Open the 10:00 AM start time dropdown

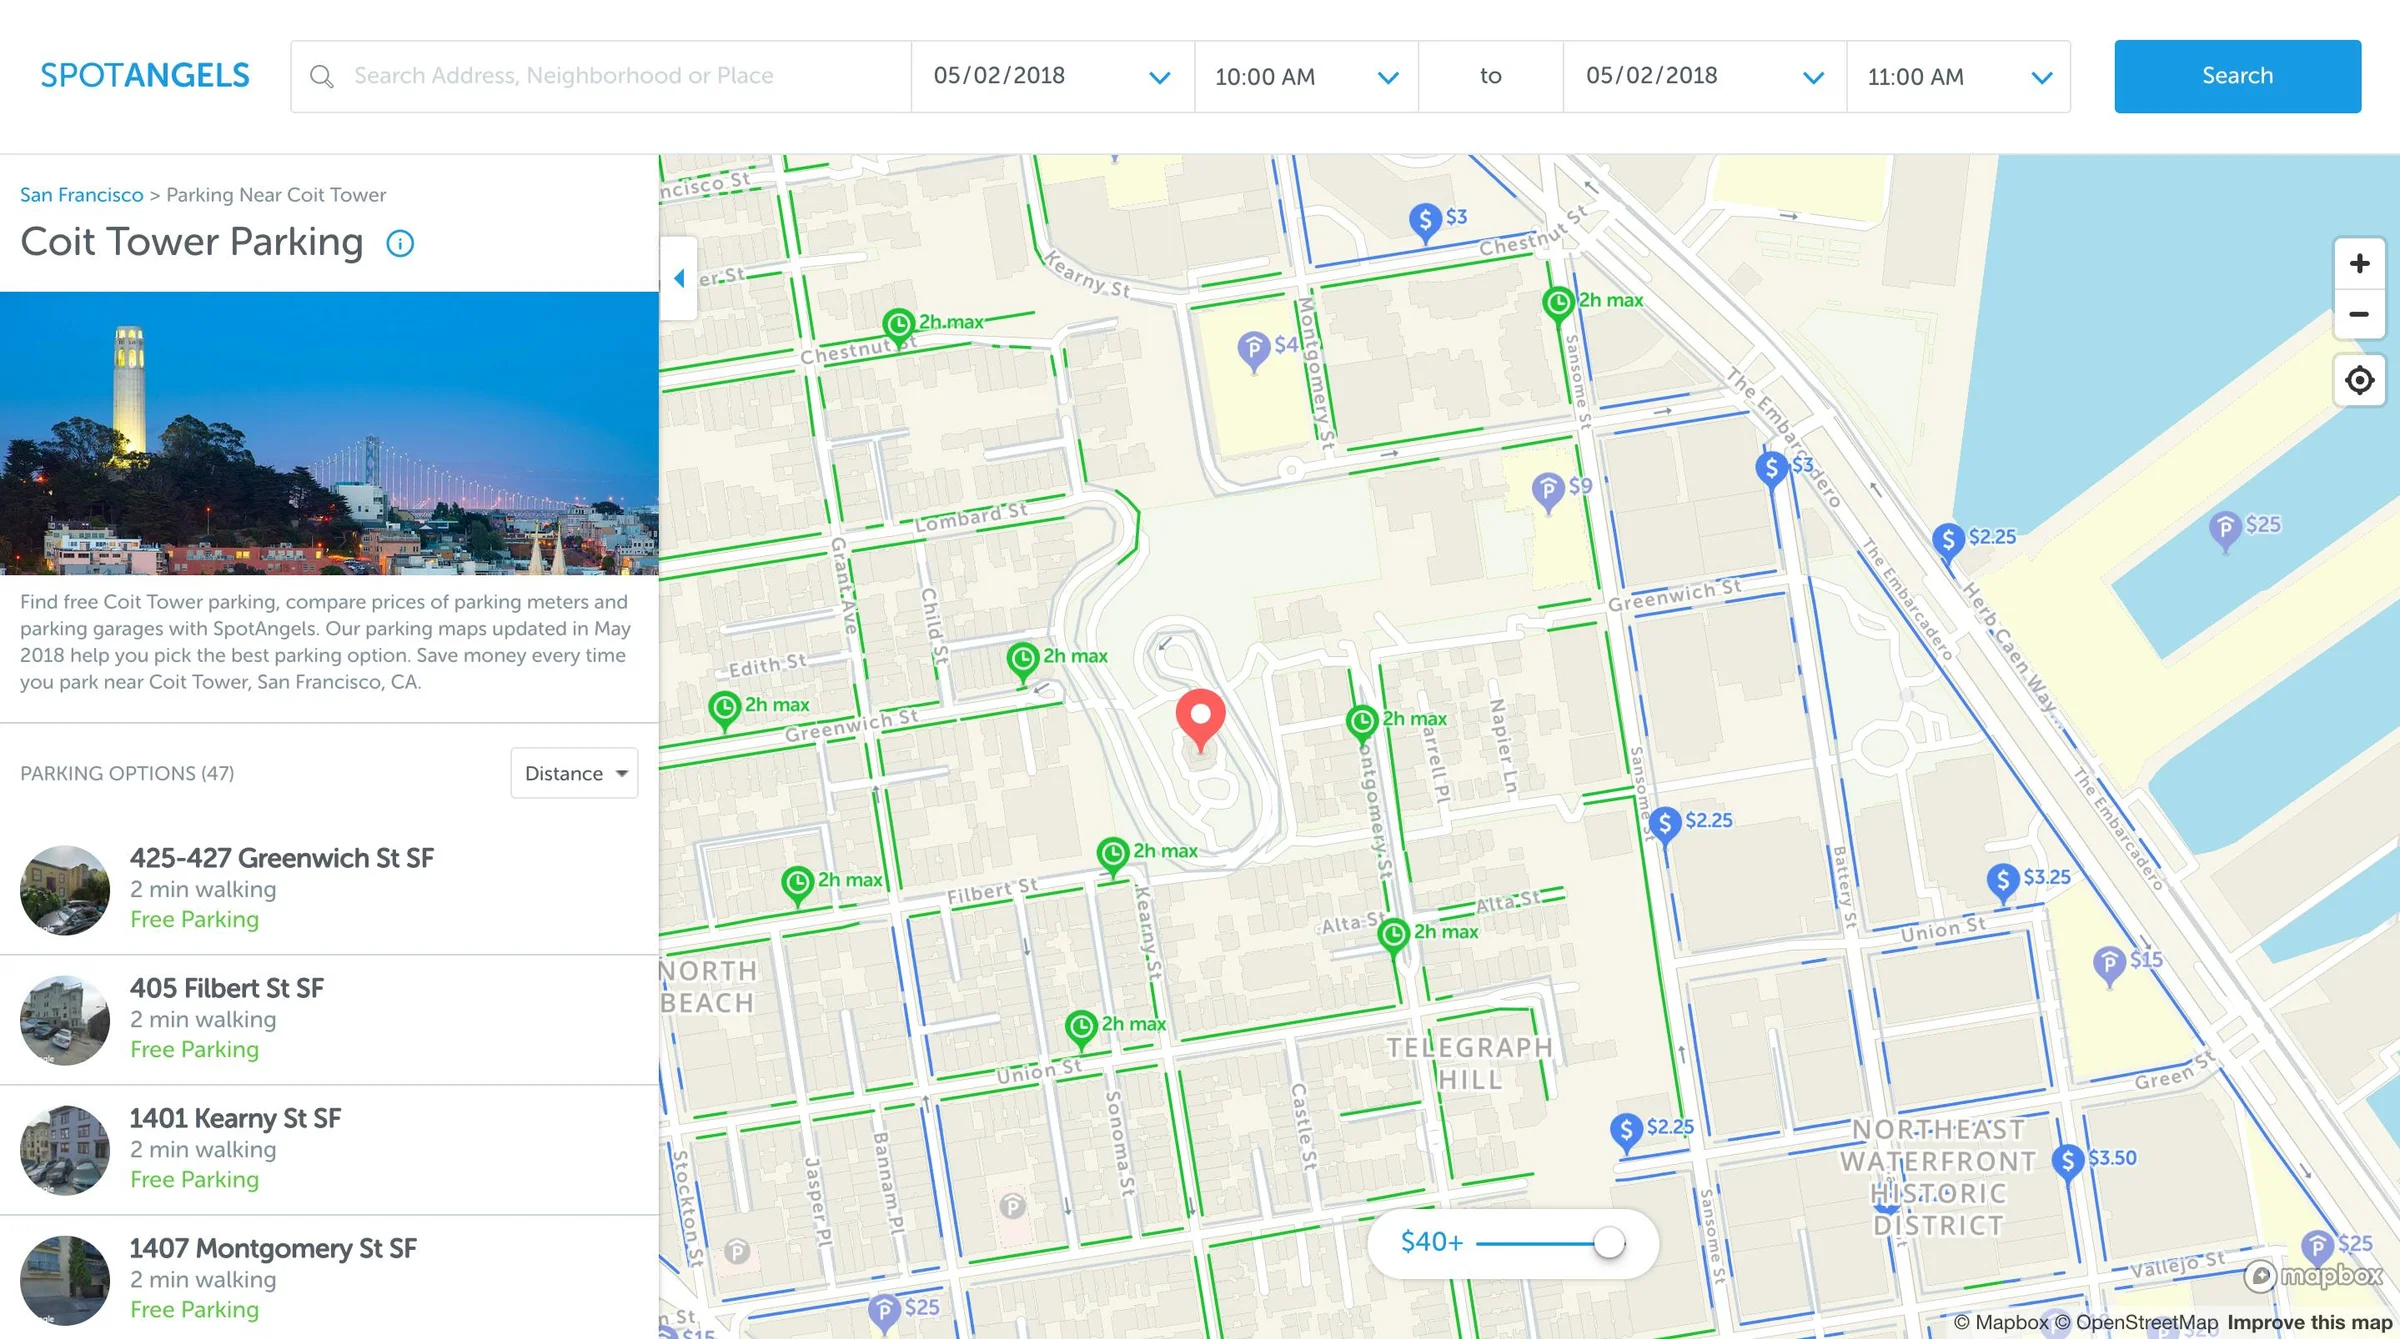coord(1306,76)
